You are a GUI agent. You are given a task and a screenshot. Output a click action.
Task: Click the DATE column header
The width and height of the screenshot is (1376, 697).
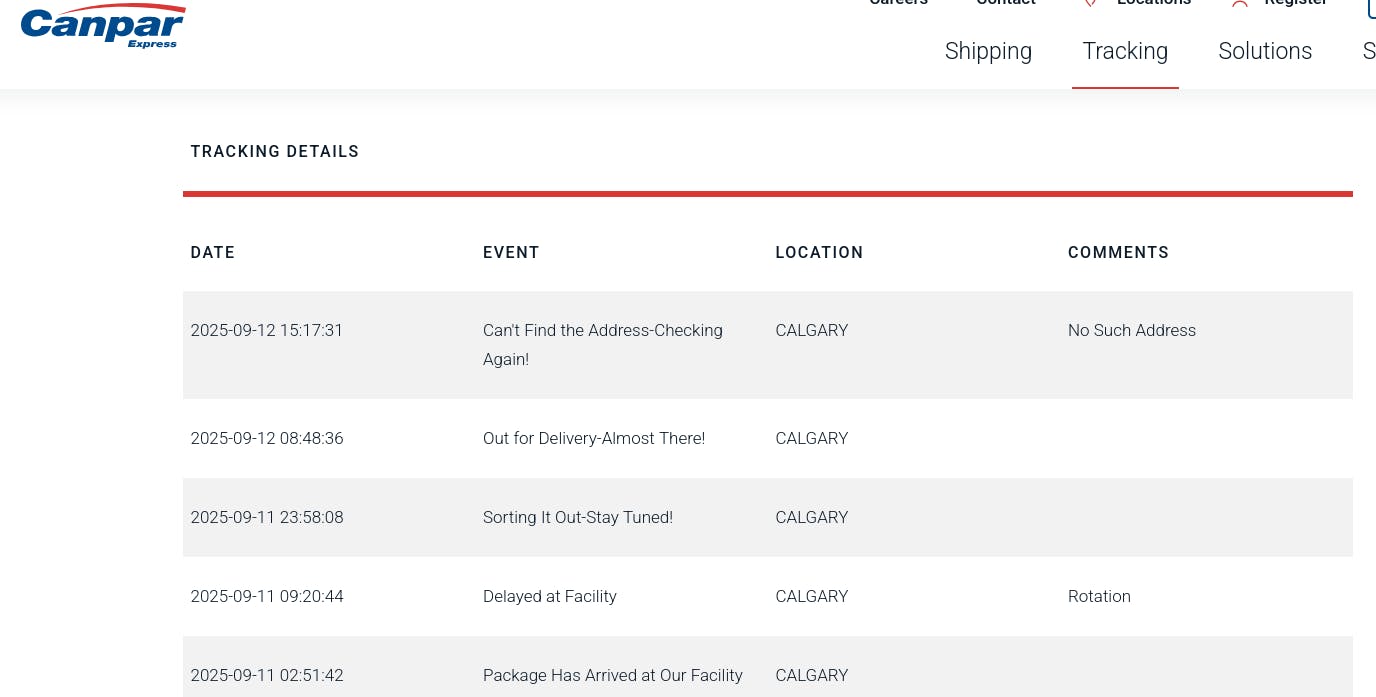213,253
